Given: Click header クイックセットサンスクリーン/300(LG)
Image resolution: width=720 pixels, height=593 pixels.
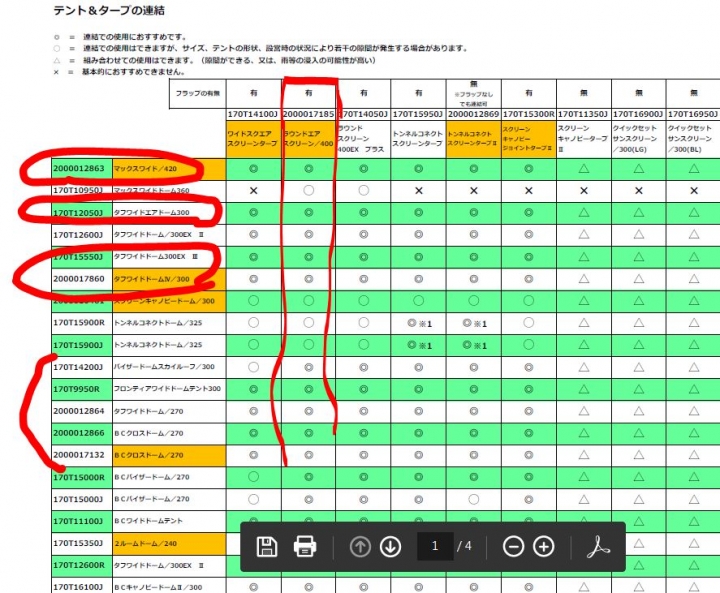Looking at the screenshot, I should click(639, 139).
